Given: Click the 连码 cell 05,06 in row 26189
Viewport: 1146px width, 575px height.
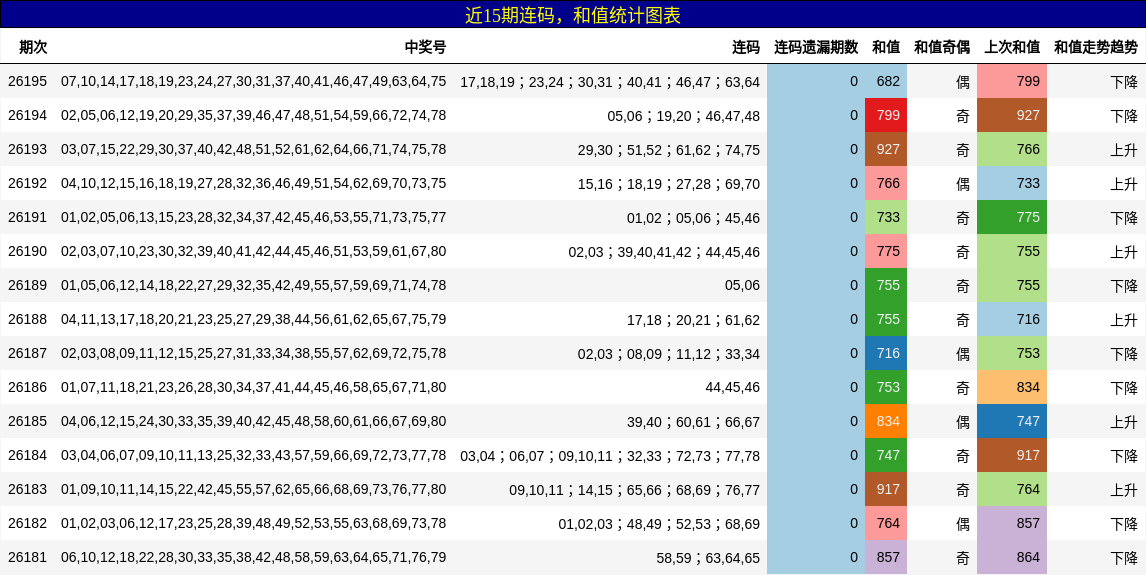Looking at the screenshot, I should (743, 286).
